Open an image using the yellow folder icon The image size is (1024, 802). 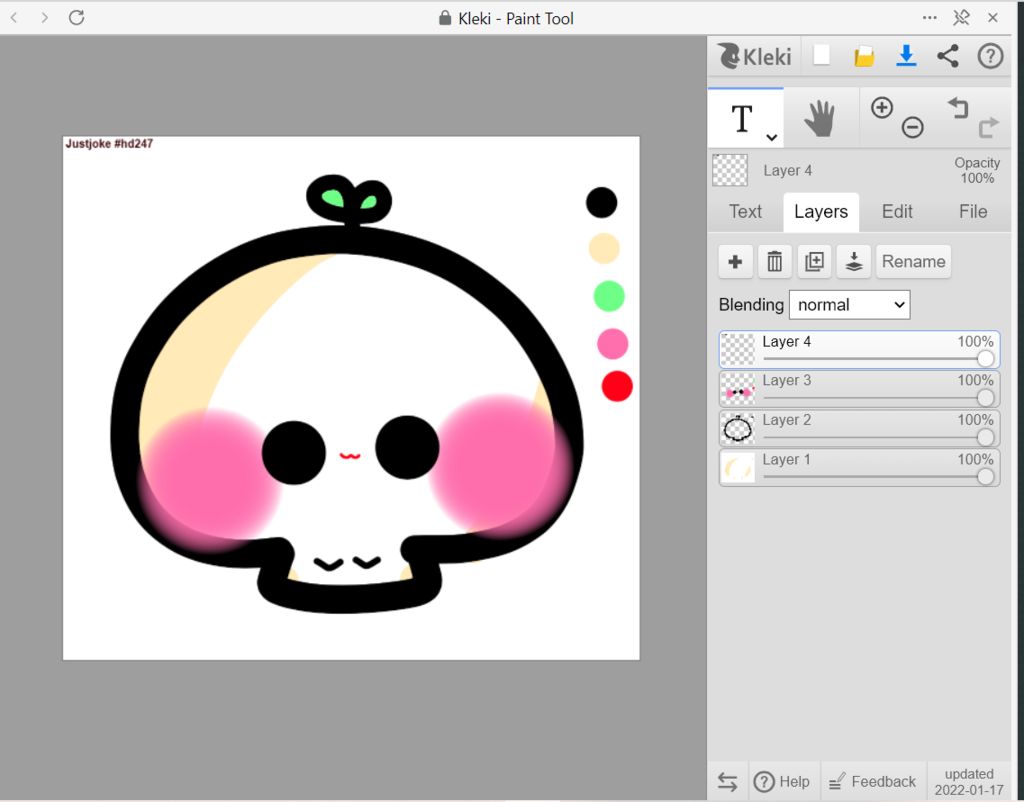[x=863, y=57]
